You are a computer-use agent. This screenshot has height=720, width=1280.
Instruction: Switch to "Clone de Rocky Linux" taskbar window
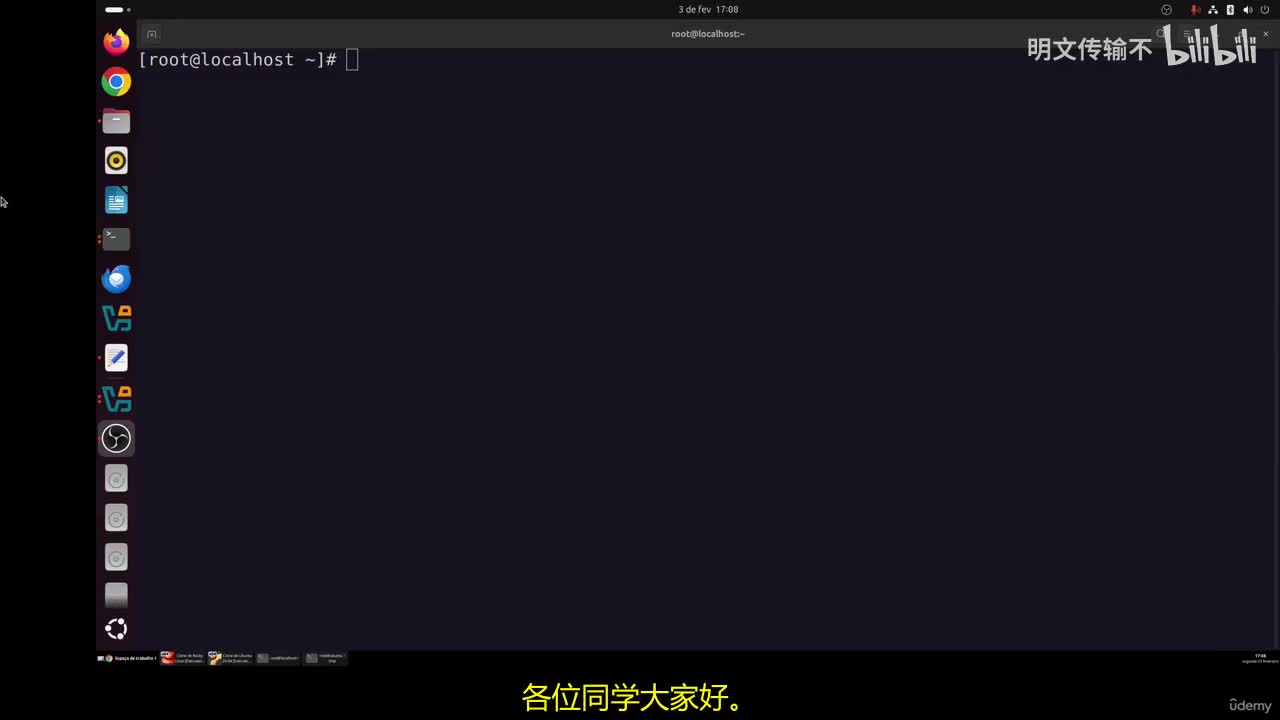(x=183, y=658)
